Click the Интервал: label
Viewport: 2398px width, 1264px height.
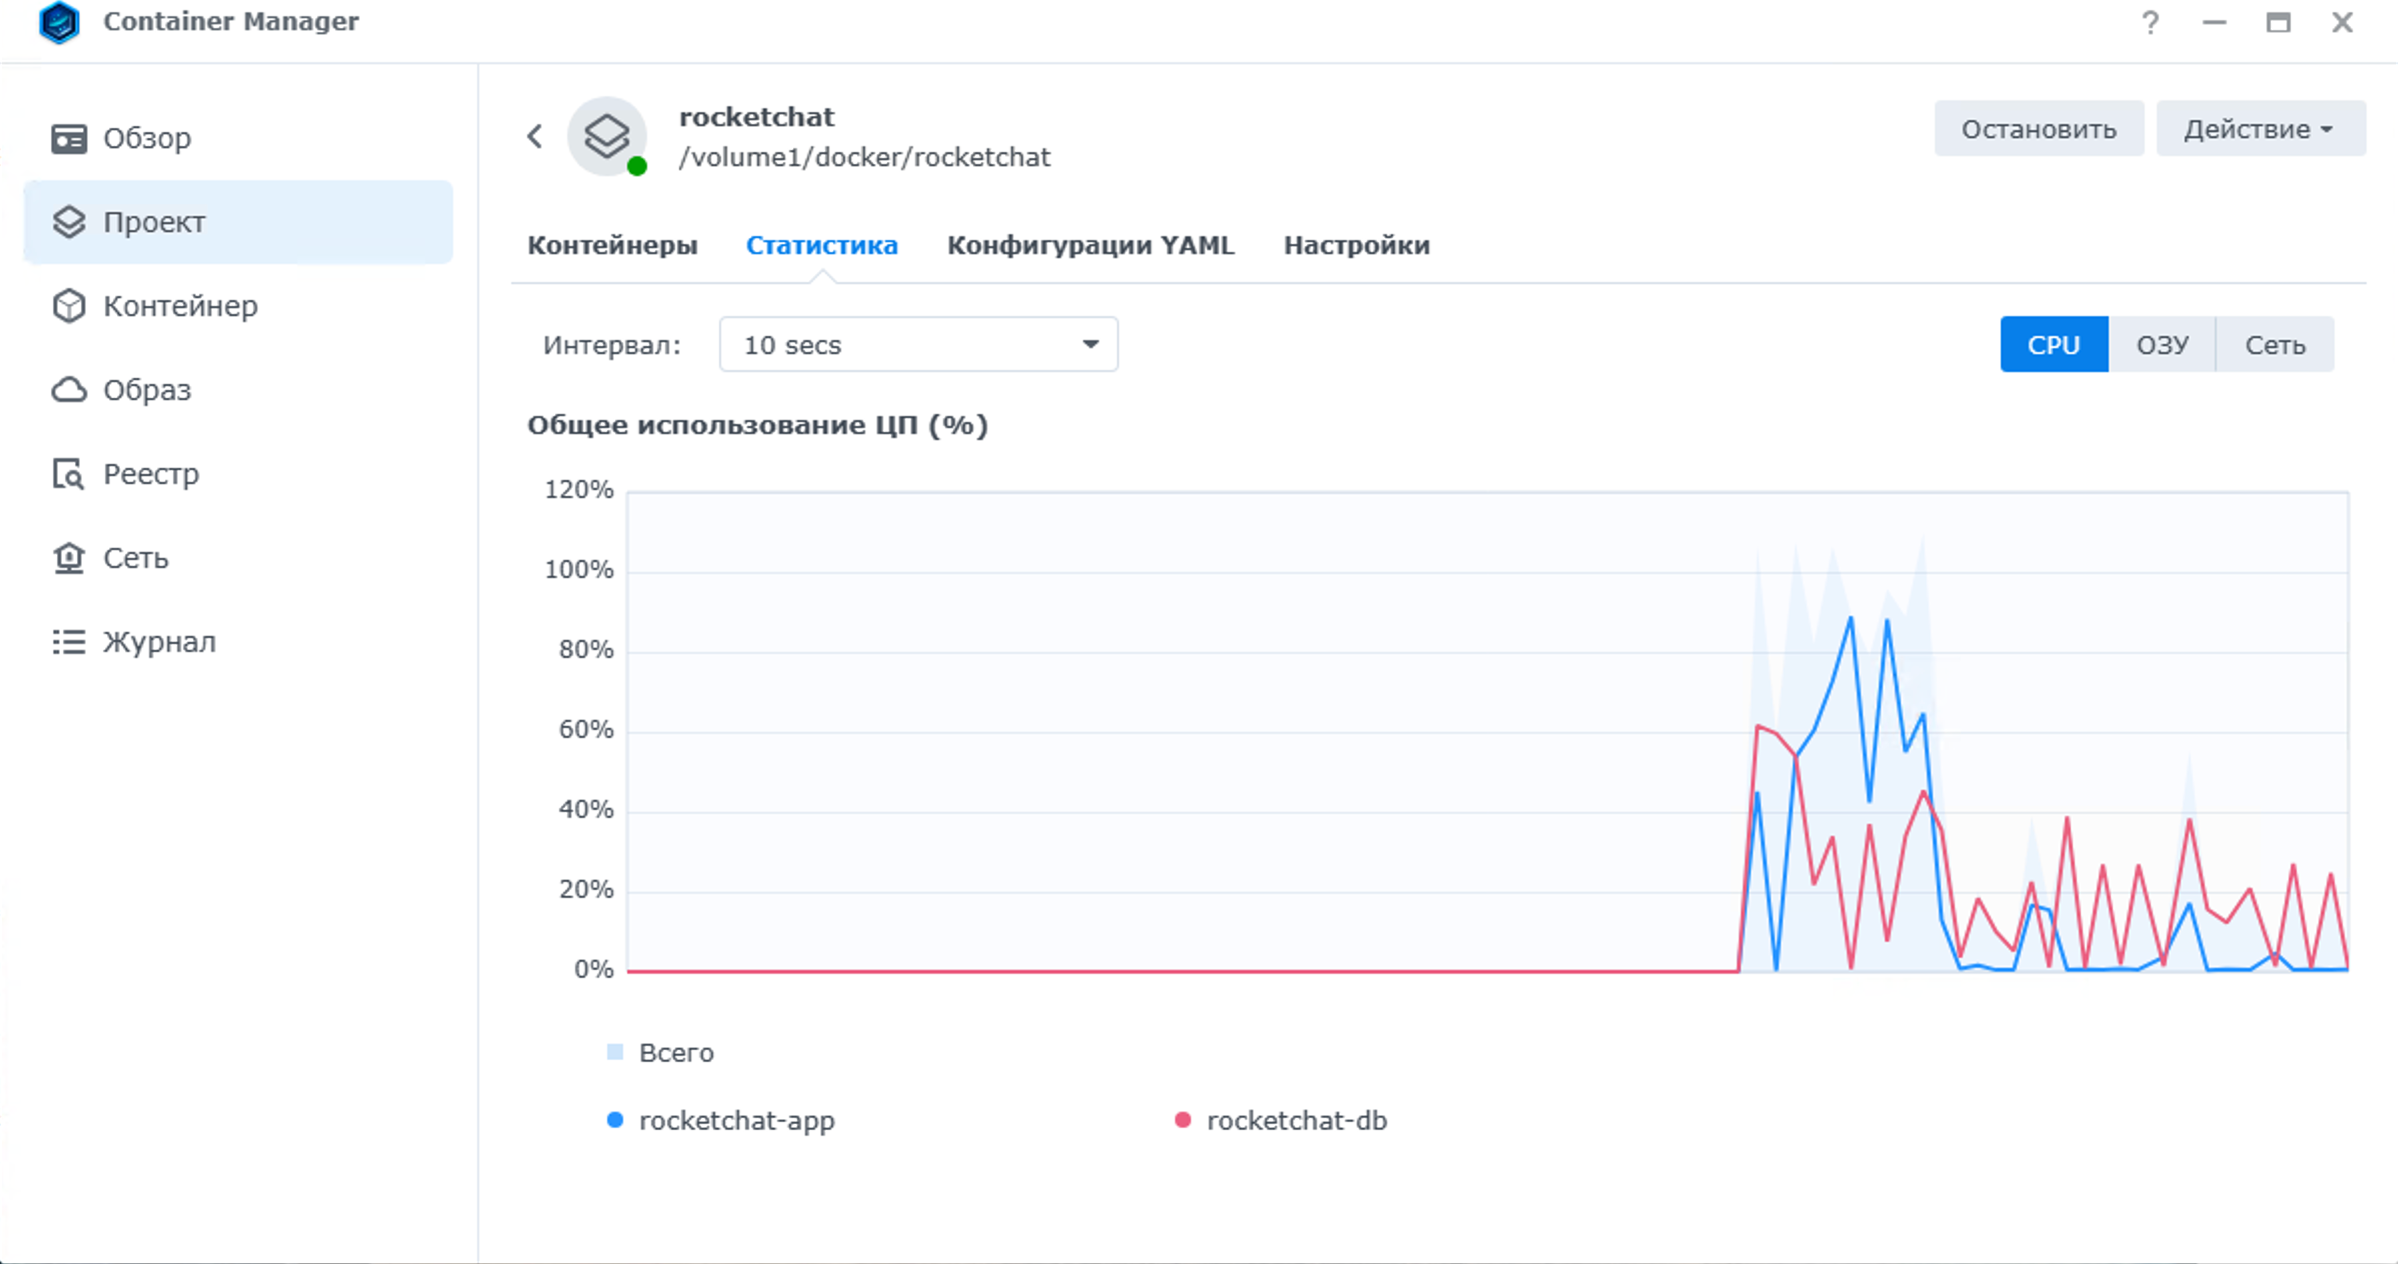[x=612, y=345]
